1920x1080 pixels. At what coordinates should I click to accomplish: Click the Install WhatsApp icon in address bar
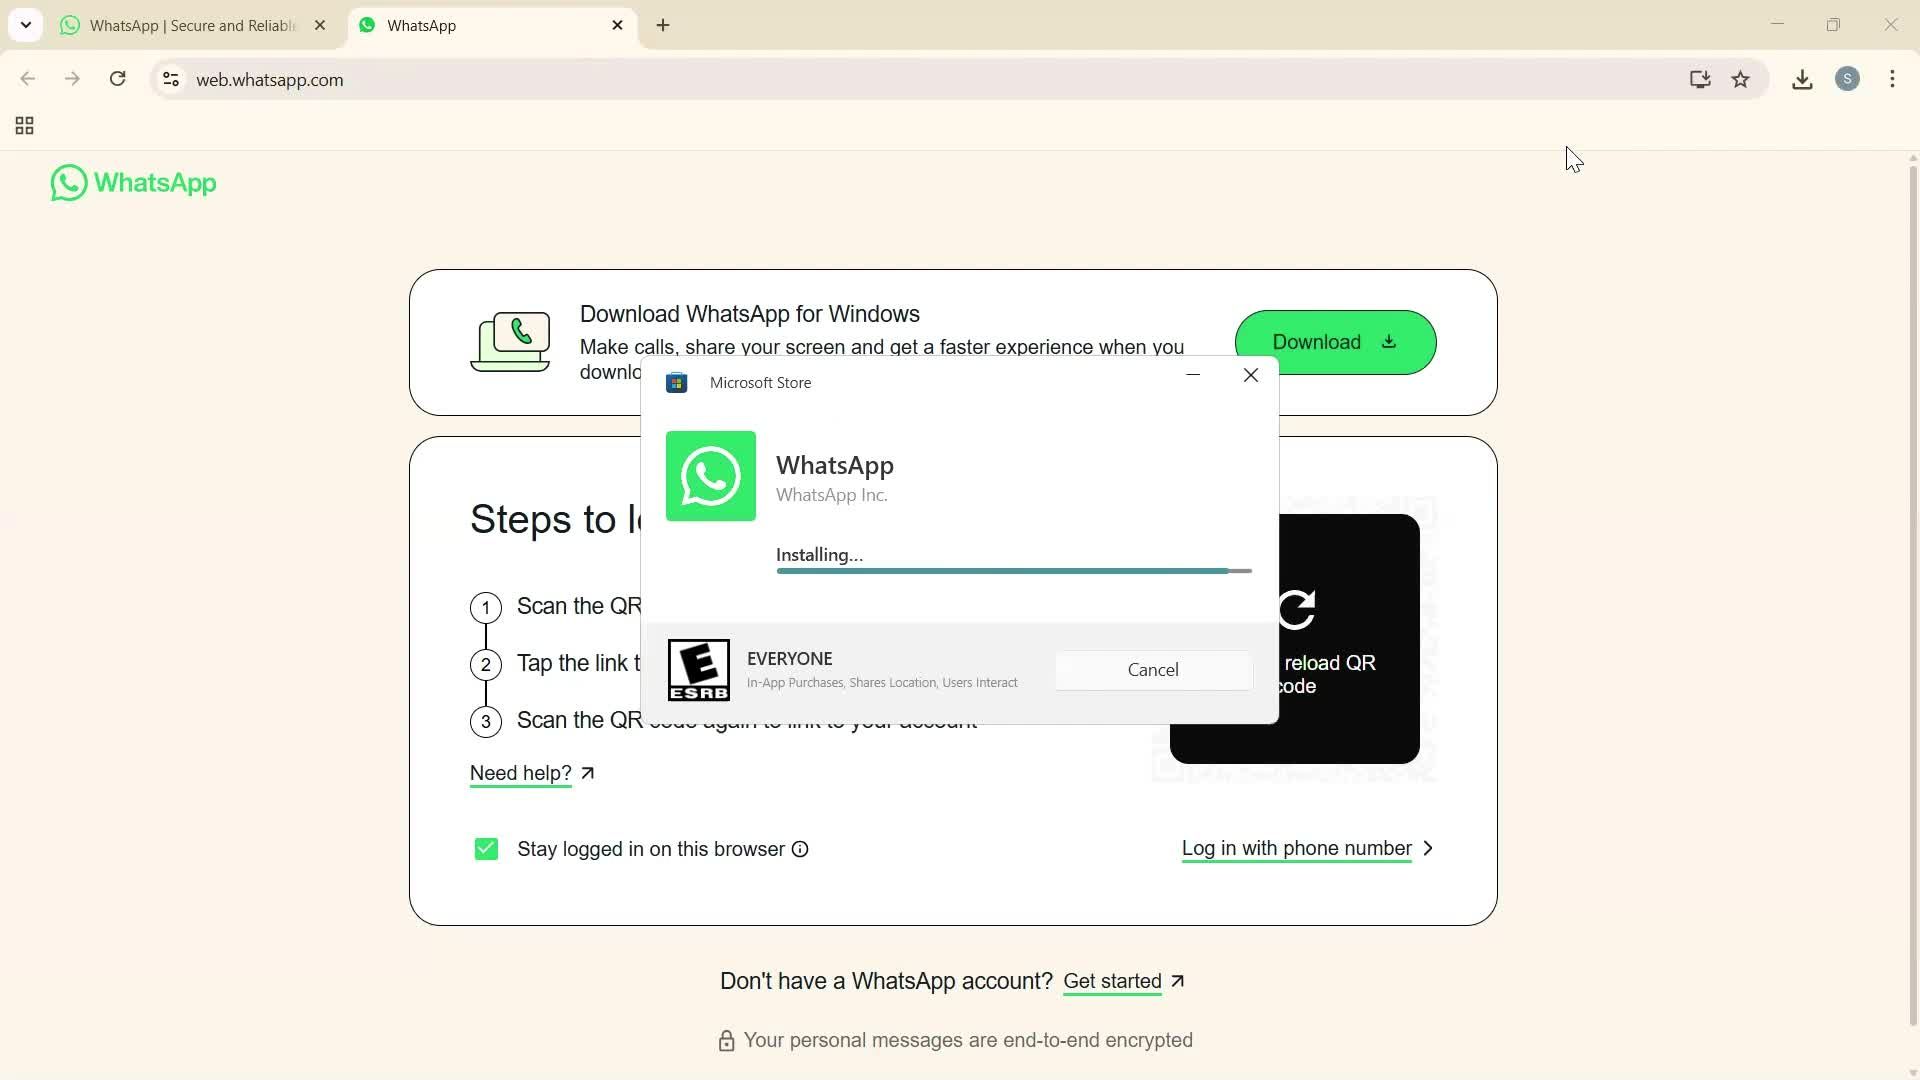(x=1699, y=79)
